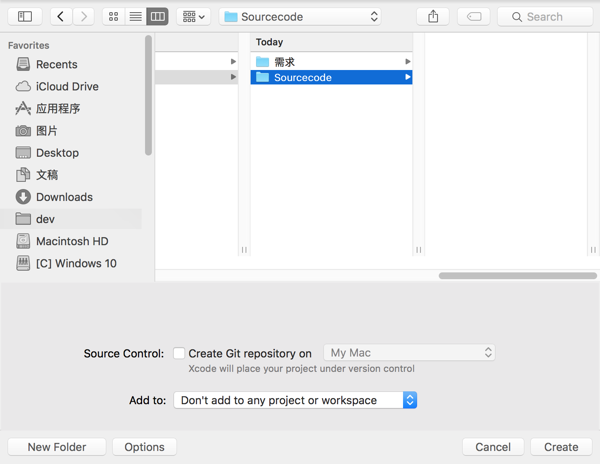The width and height of the screenshot is (600, 464).
Task: Expand the Sourcecode folder arrow
Action: [x=408, y=77]
